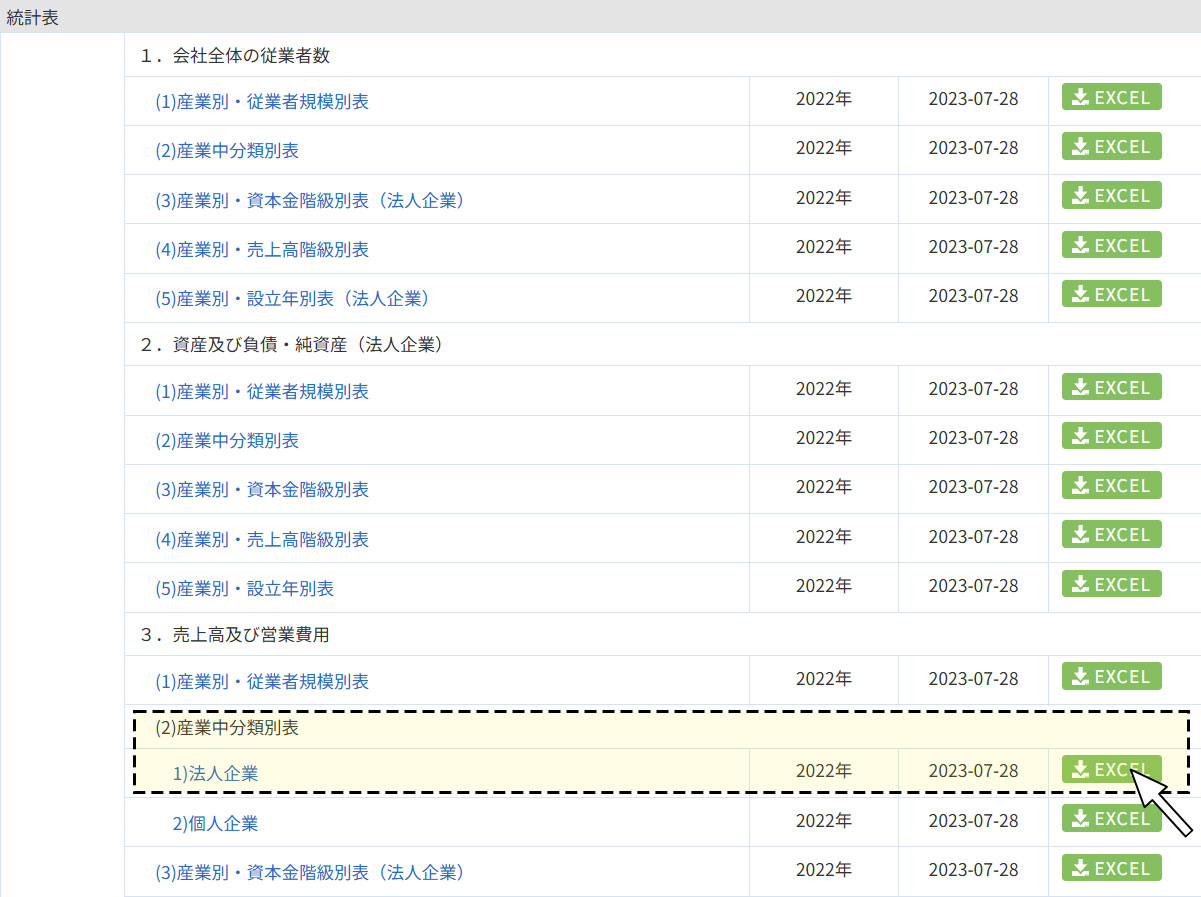Download Excel for section 1 産業中分類別表
Image resolution: width=1201 pixels, height=897 pixels.
coord(1111,147)
